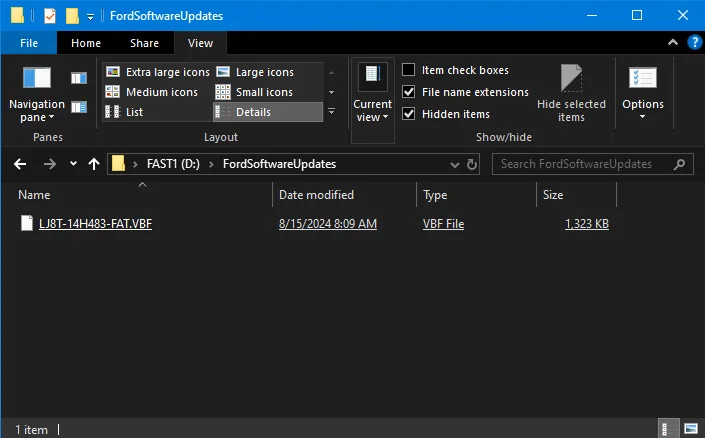Switch to large thumbnails status bar icon
Viewport: 705px width, 438px height.
pos(691,429)
